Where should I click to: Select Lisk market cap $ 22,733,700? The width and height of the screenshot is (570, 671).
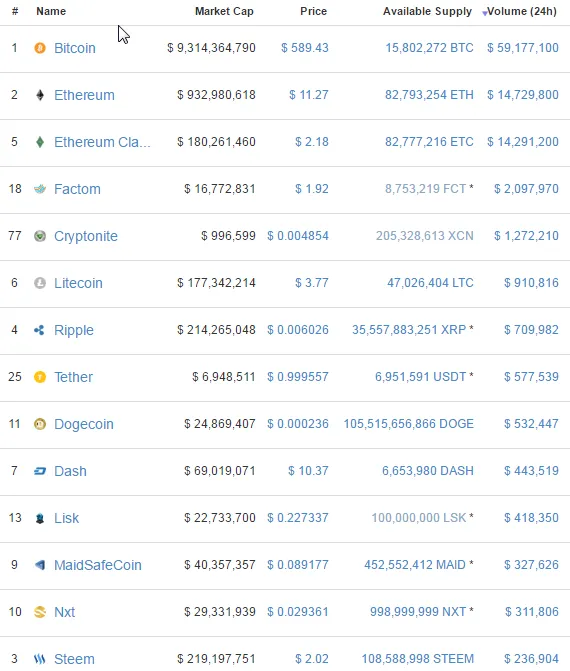[x=220, y=518]
